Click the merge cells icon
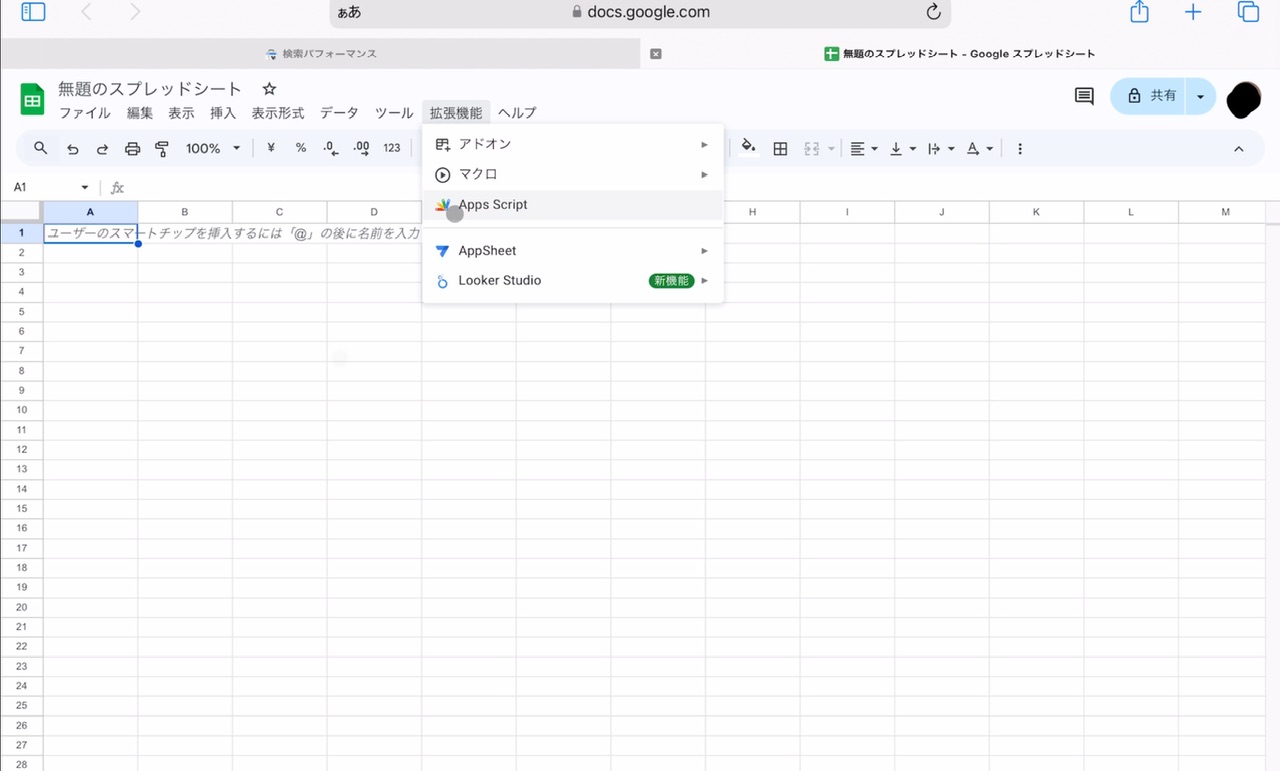The image size is (1280, 771). tap(812, 148)
